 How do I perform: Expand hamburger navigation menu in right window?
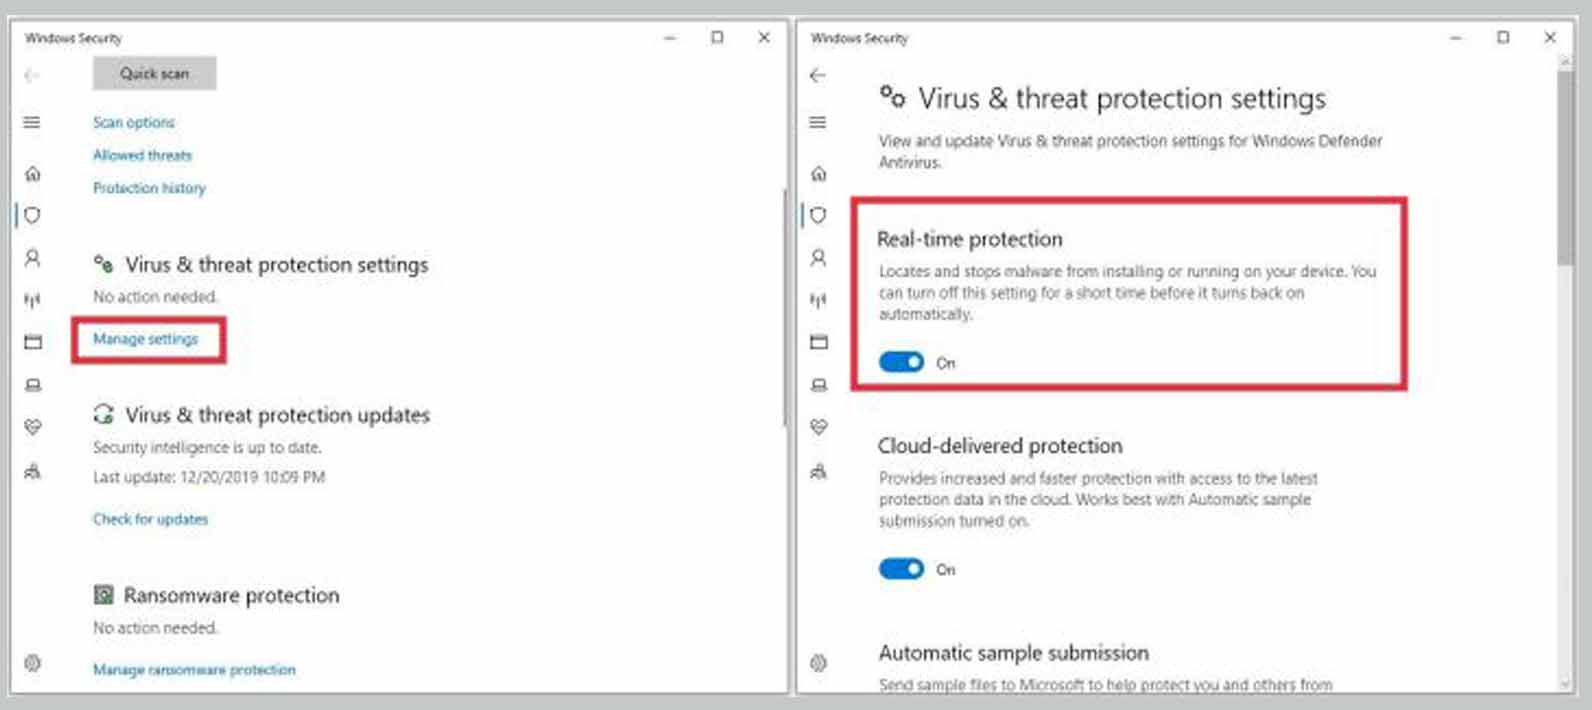coord(818,122)
